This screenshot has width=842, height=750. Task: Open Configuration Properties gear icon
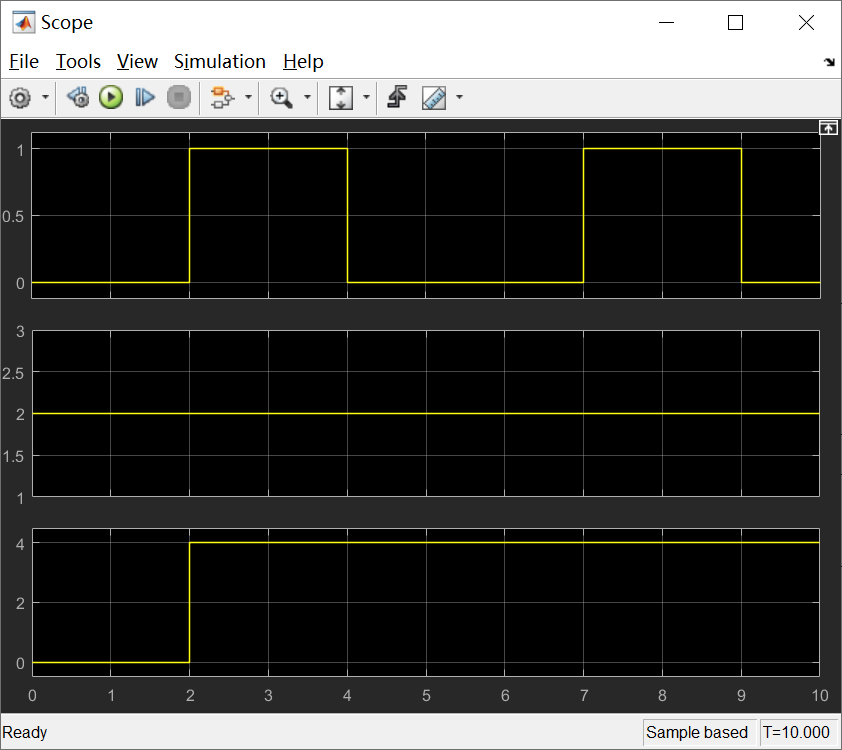[x=20, y=98]
